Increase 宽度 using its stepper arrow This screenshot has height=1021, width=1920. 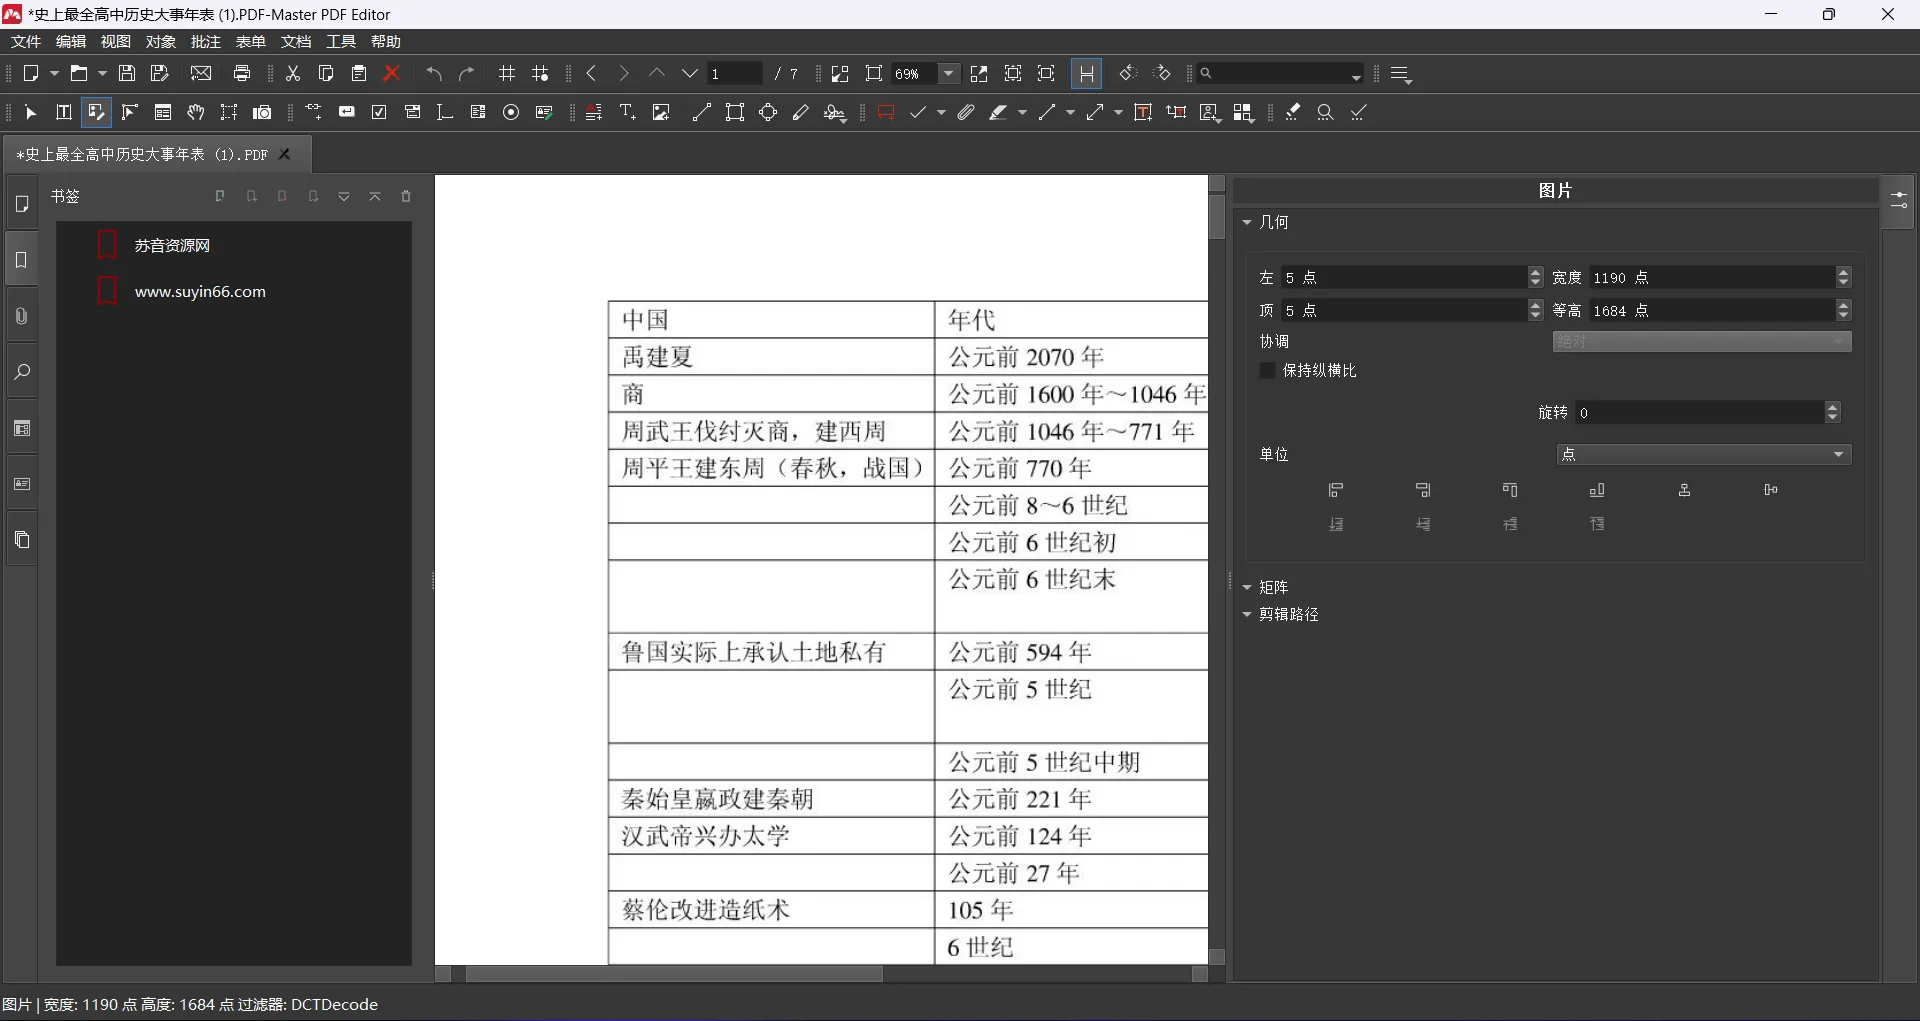click(x=1845, y=272)
